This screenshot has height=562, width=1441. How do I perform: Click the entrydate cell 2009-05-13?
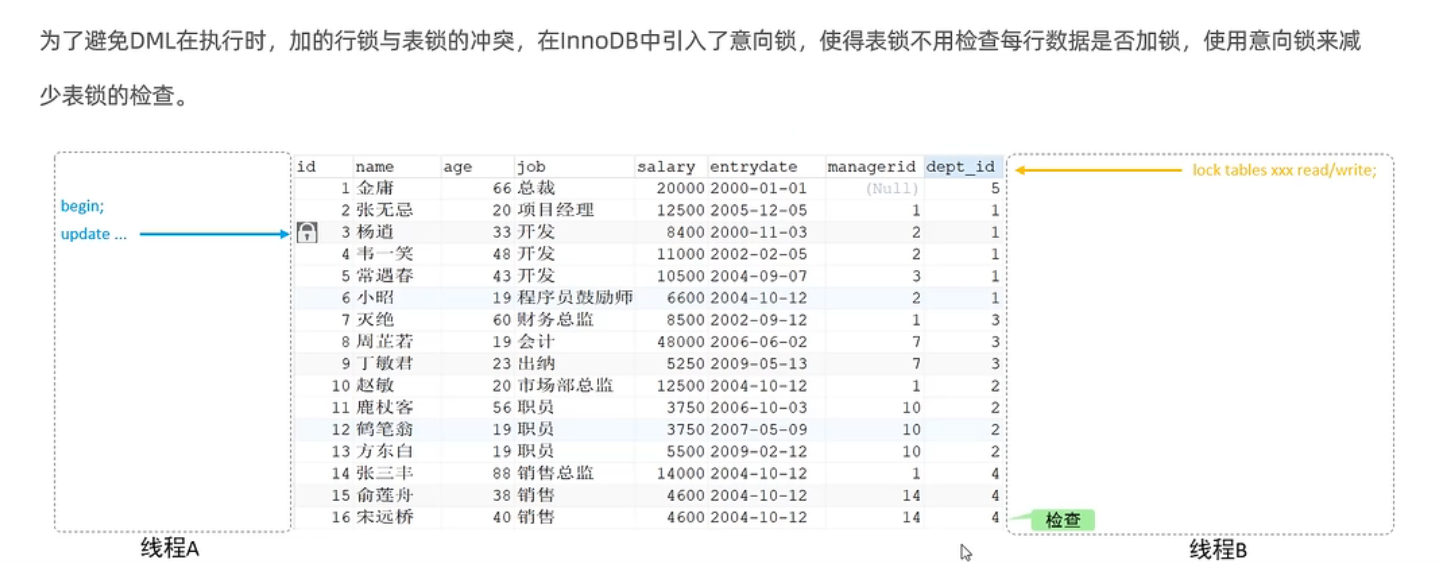758,364
